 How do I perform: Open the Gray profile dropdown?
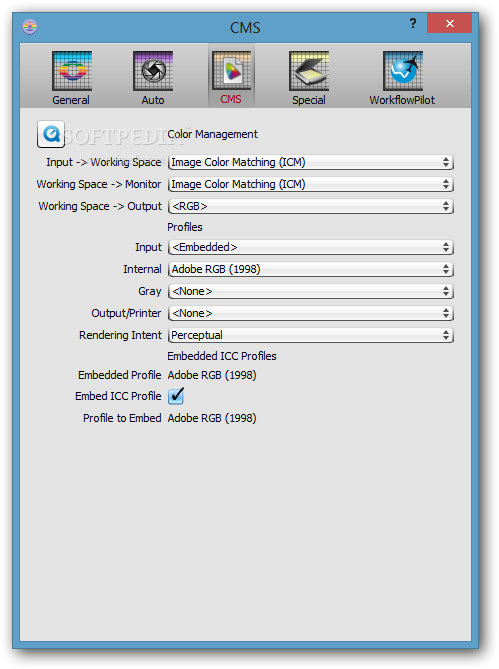pos(311,291)
